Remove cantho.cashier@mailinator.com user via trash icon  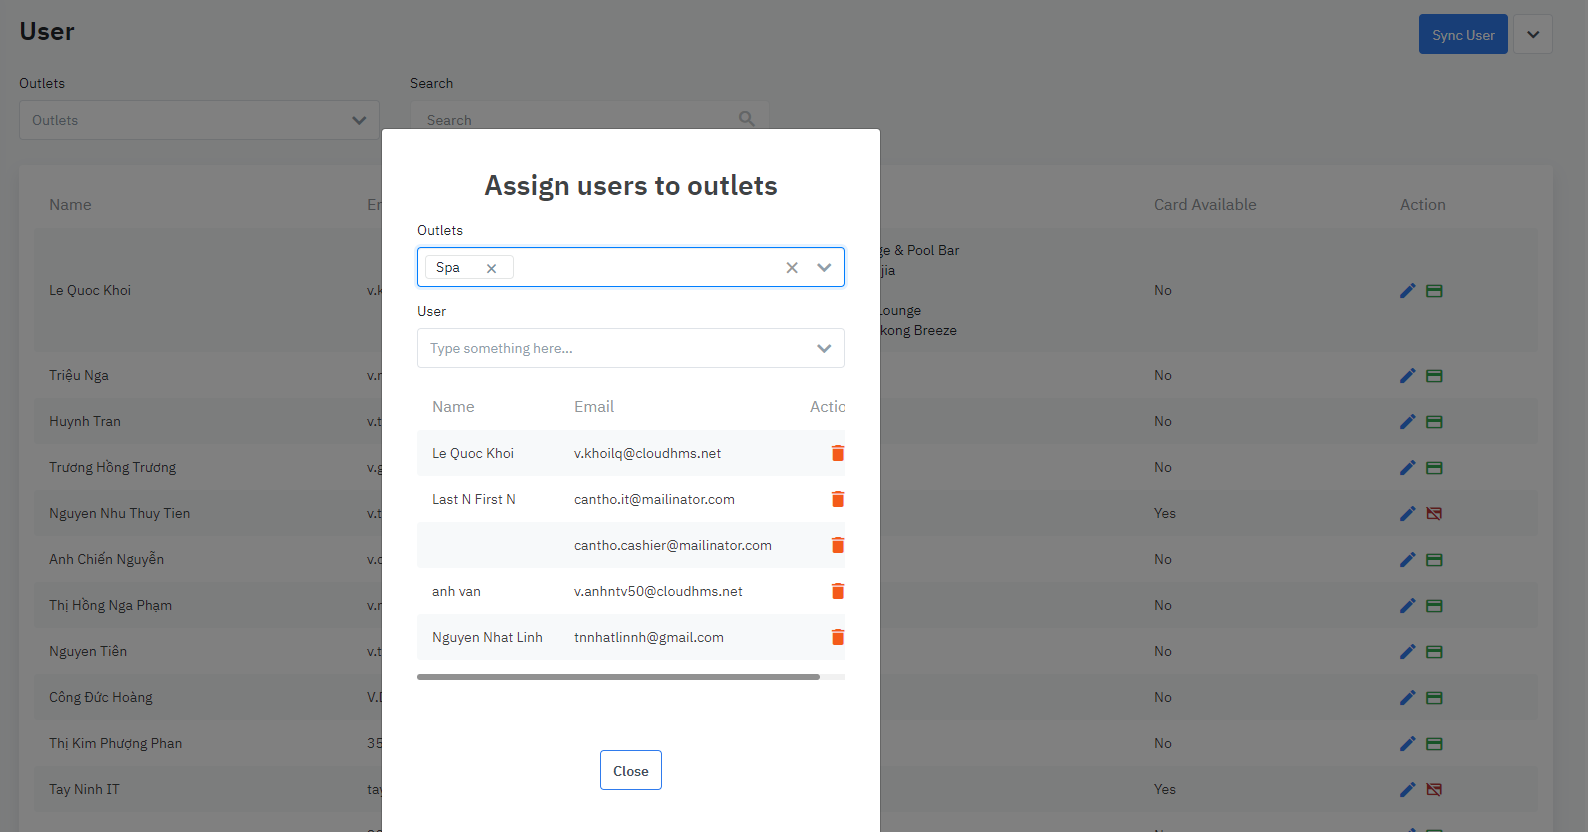point(837,545)
